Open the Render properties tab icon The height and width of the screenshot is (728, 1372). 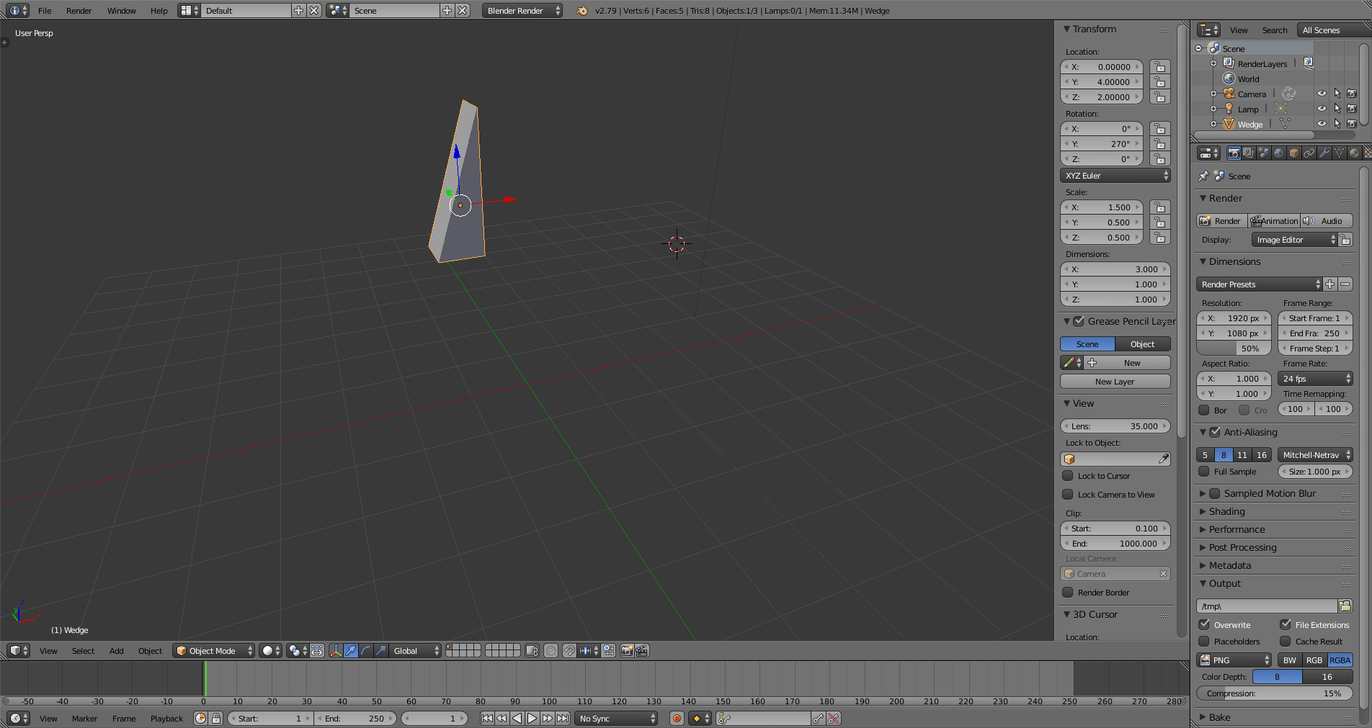pyautogui.click(x=1234, y=152)
